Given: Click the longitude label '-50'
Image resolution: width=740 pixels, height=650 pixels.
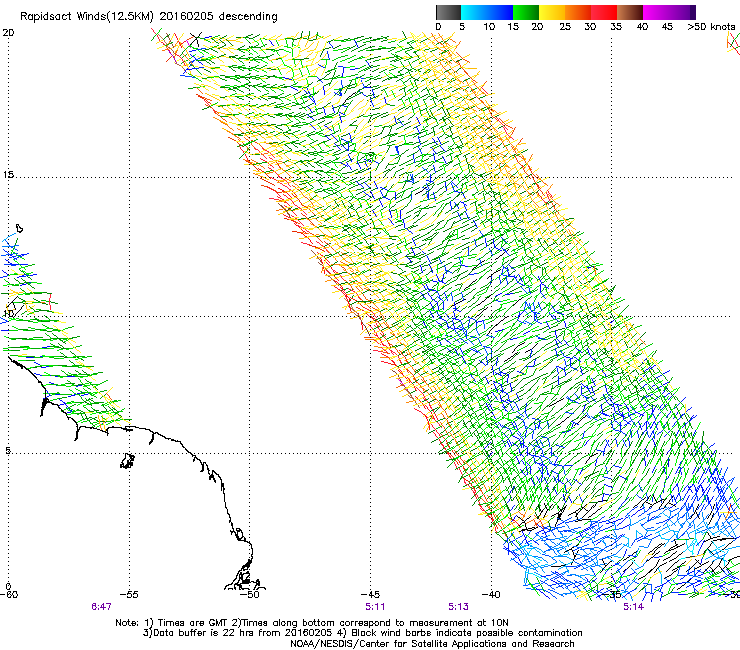Looking at the screenshot, I should coord(250,594).
